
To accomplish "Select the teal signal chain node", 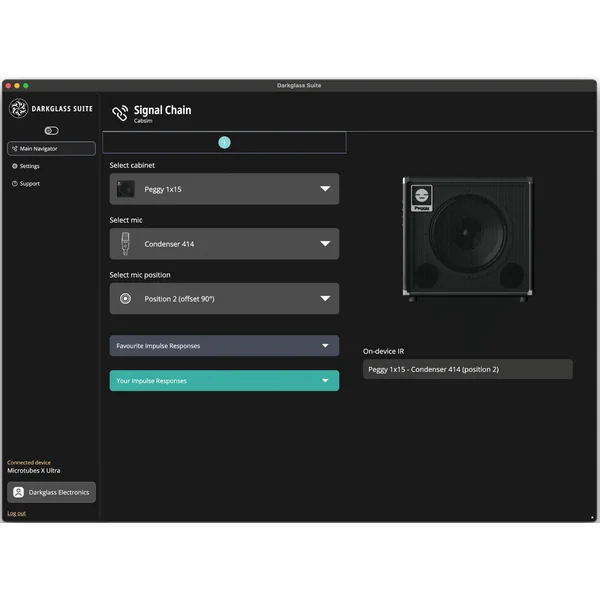I will 224,143.
